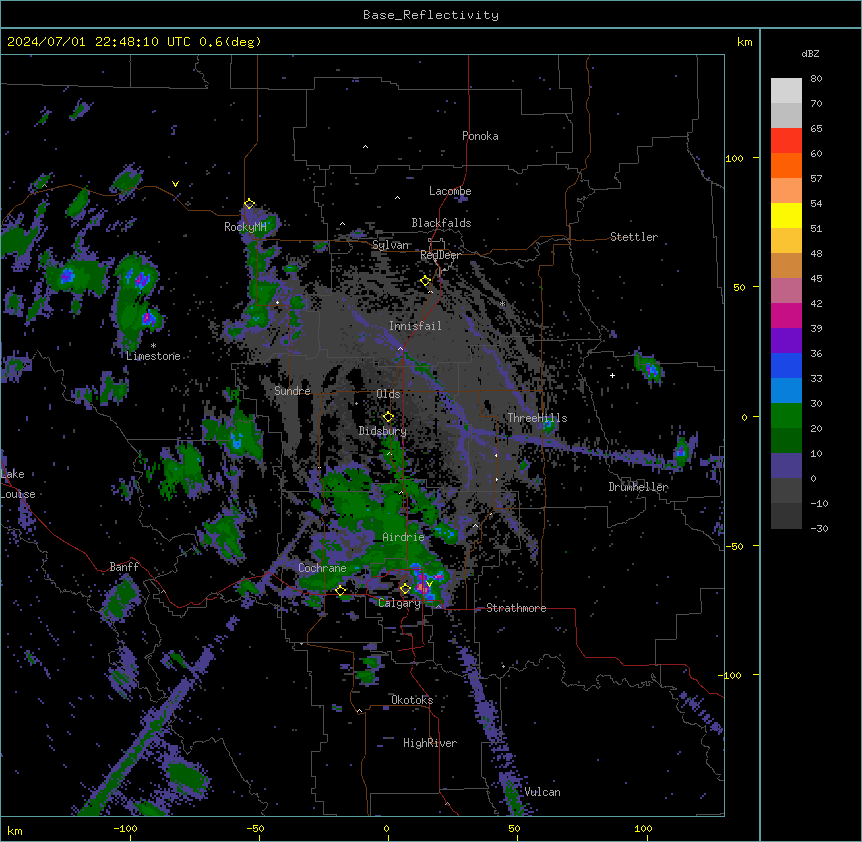
Task: Click the ThreeHills label
Action: [537, 418]
